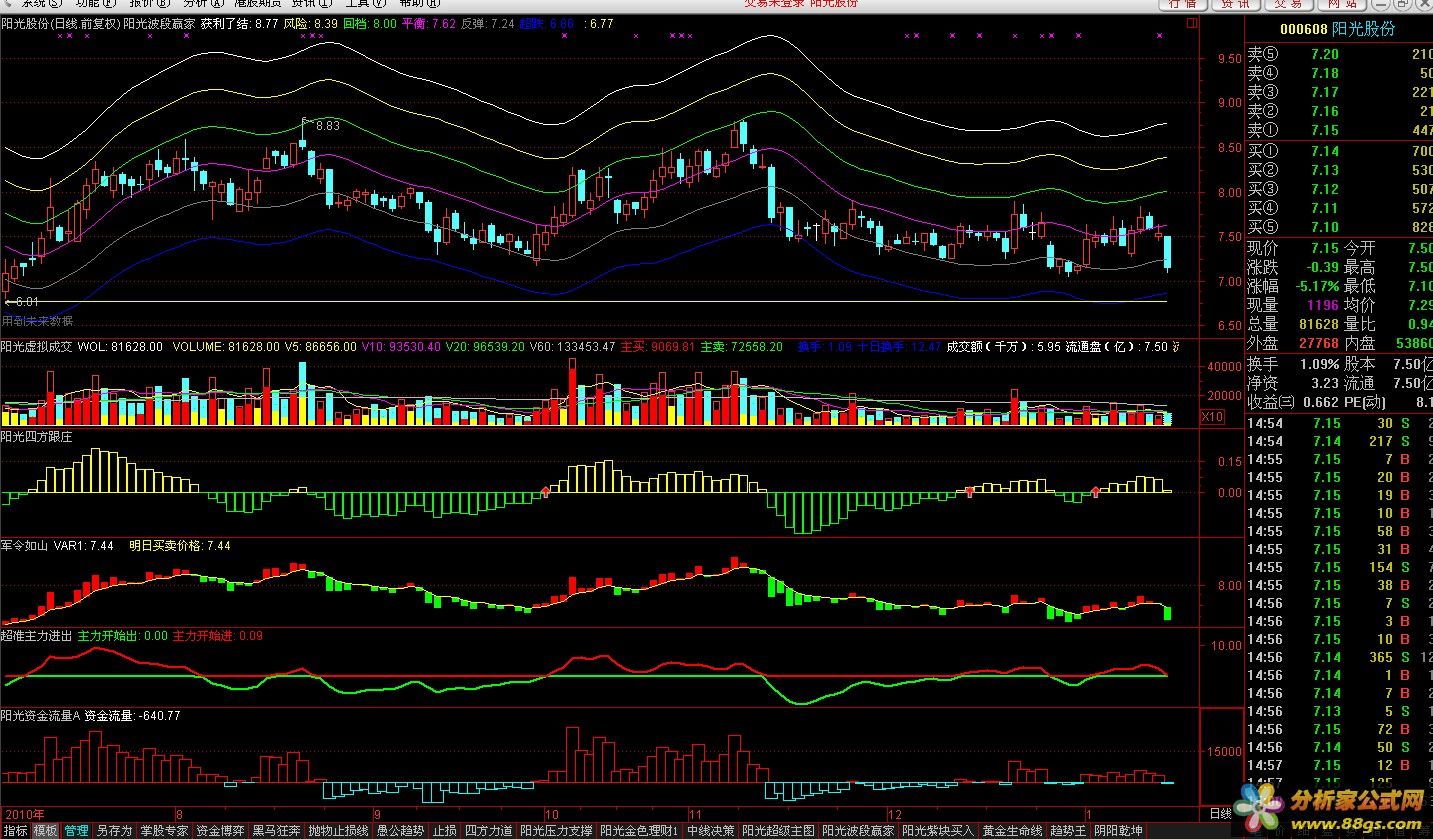Select the 掌股专家 indicator tab
Image resolution: width=1433 pixels, height=839 pixels.
[x=164, y=831]
